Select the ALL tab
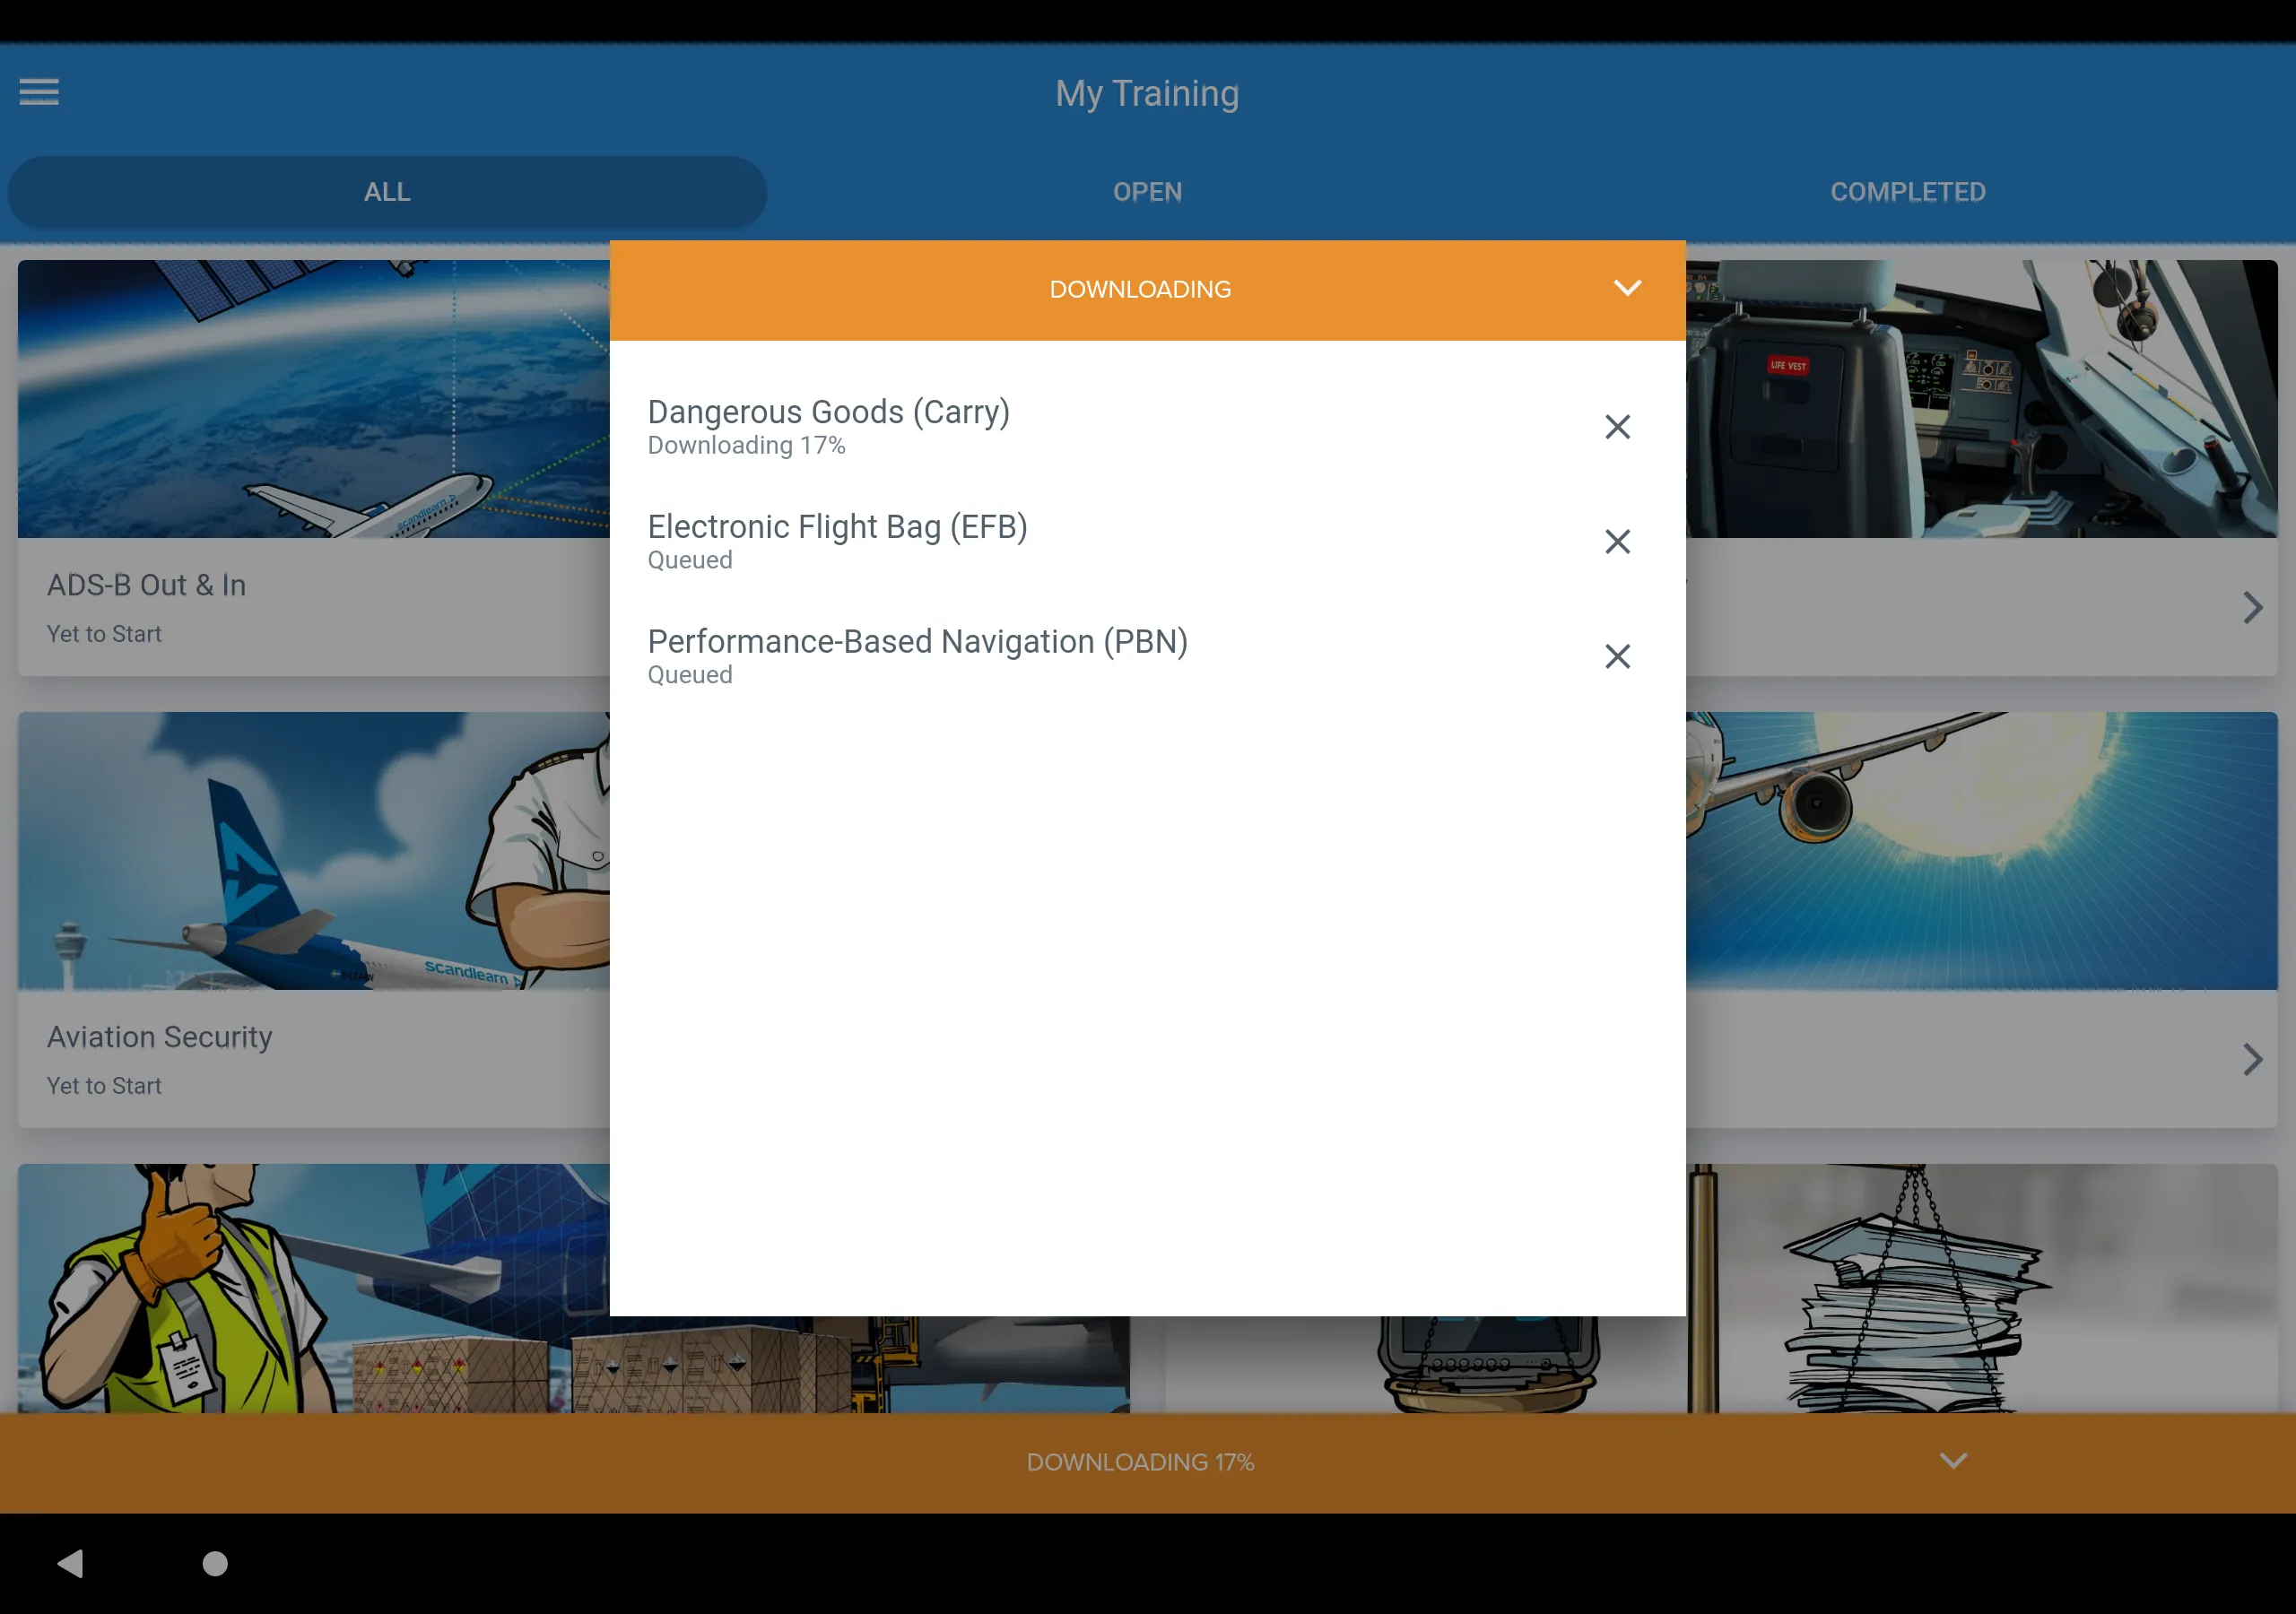2296x1614 pixels. pos(388,190)
